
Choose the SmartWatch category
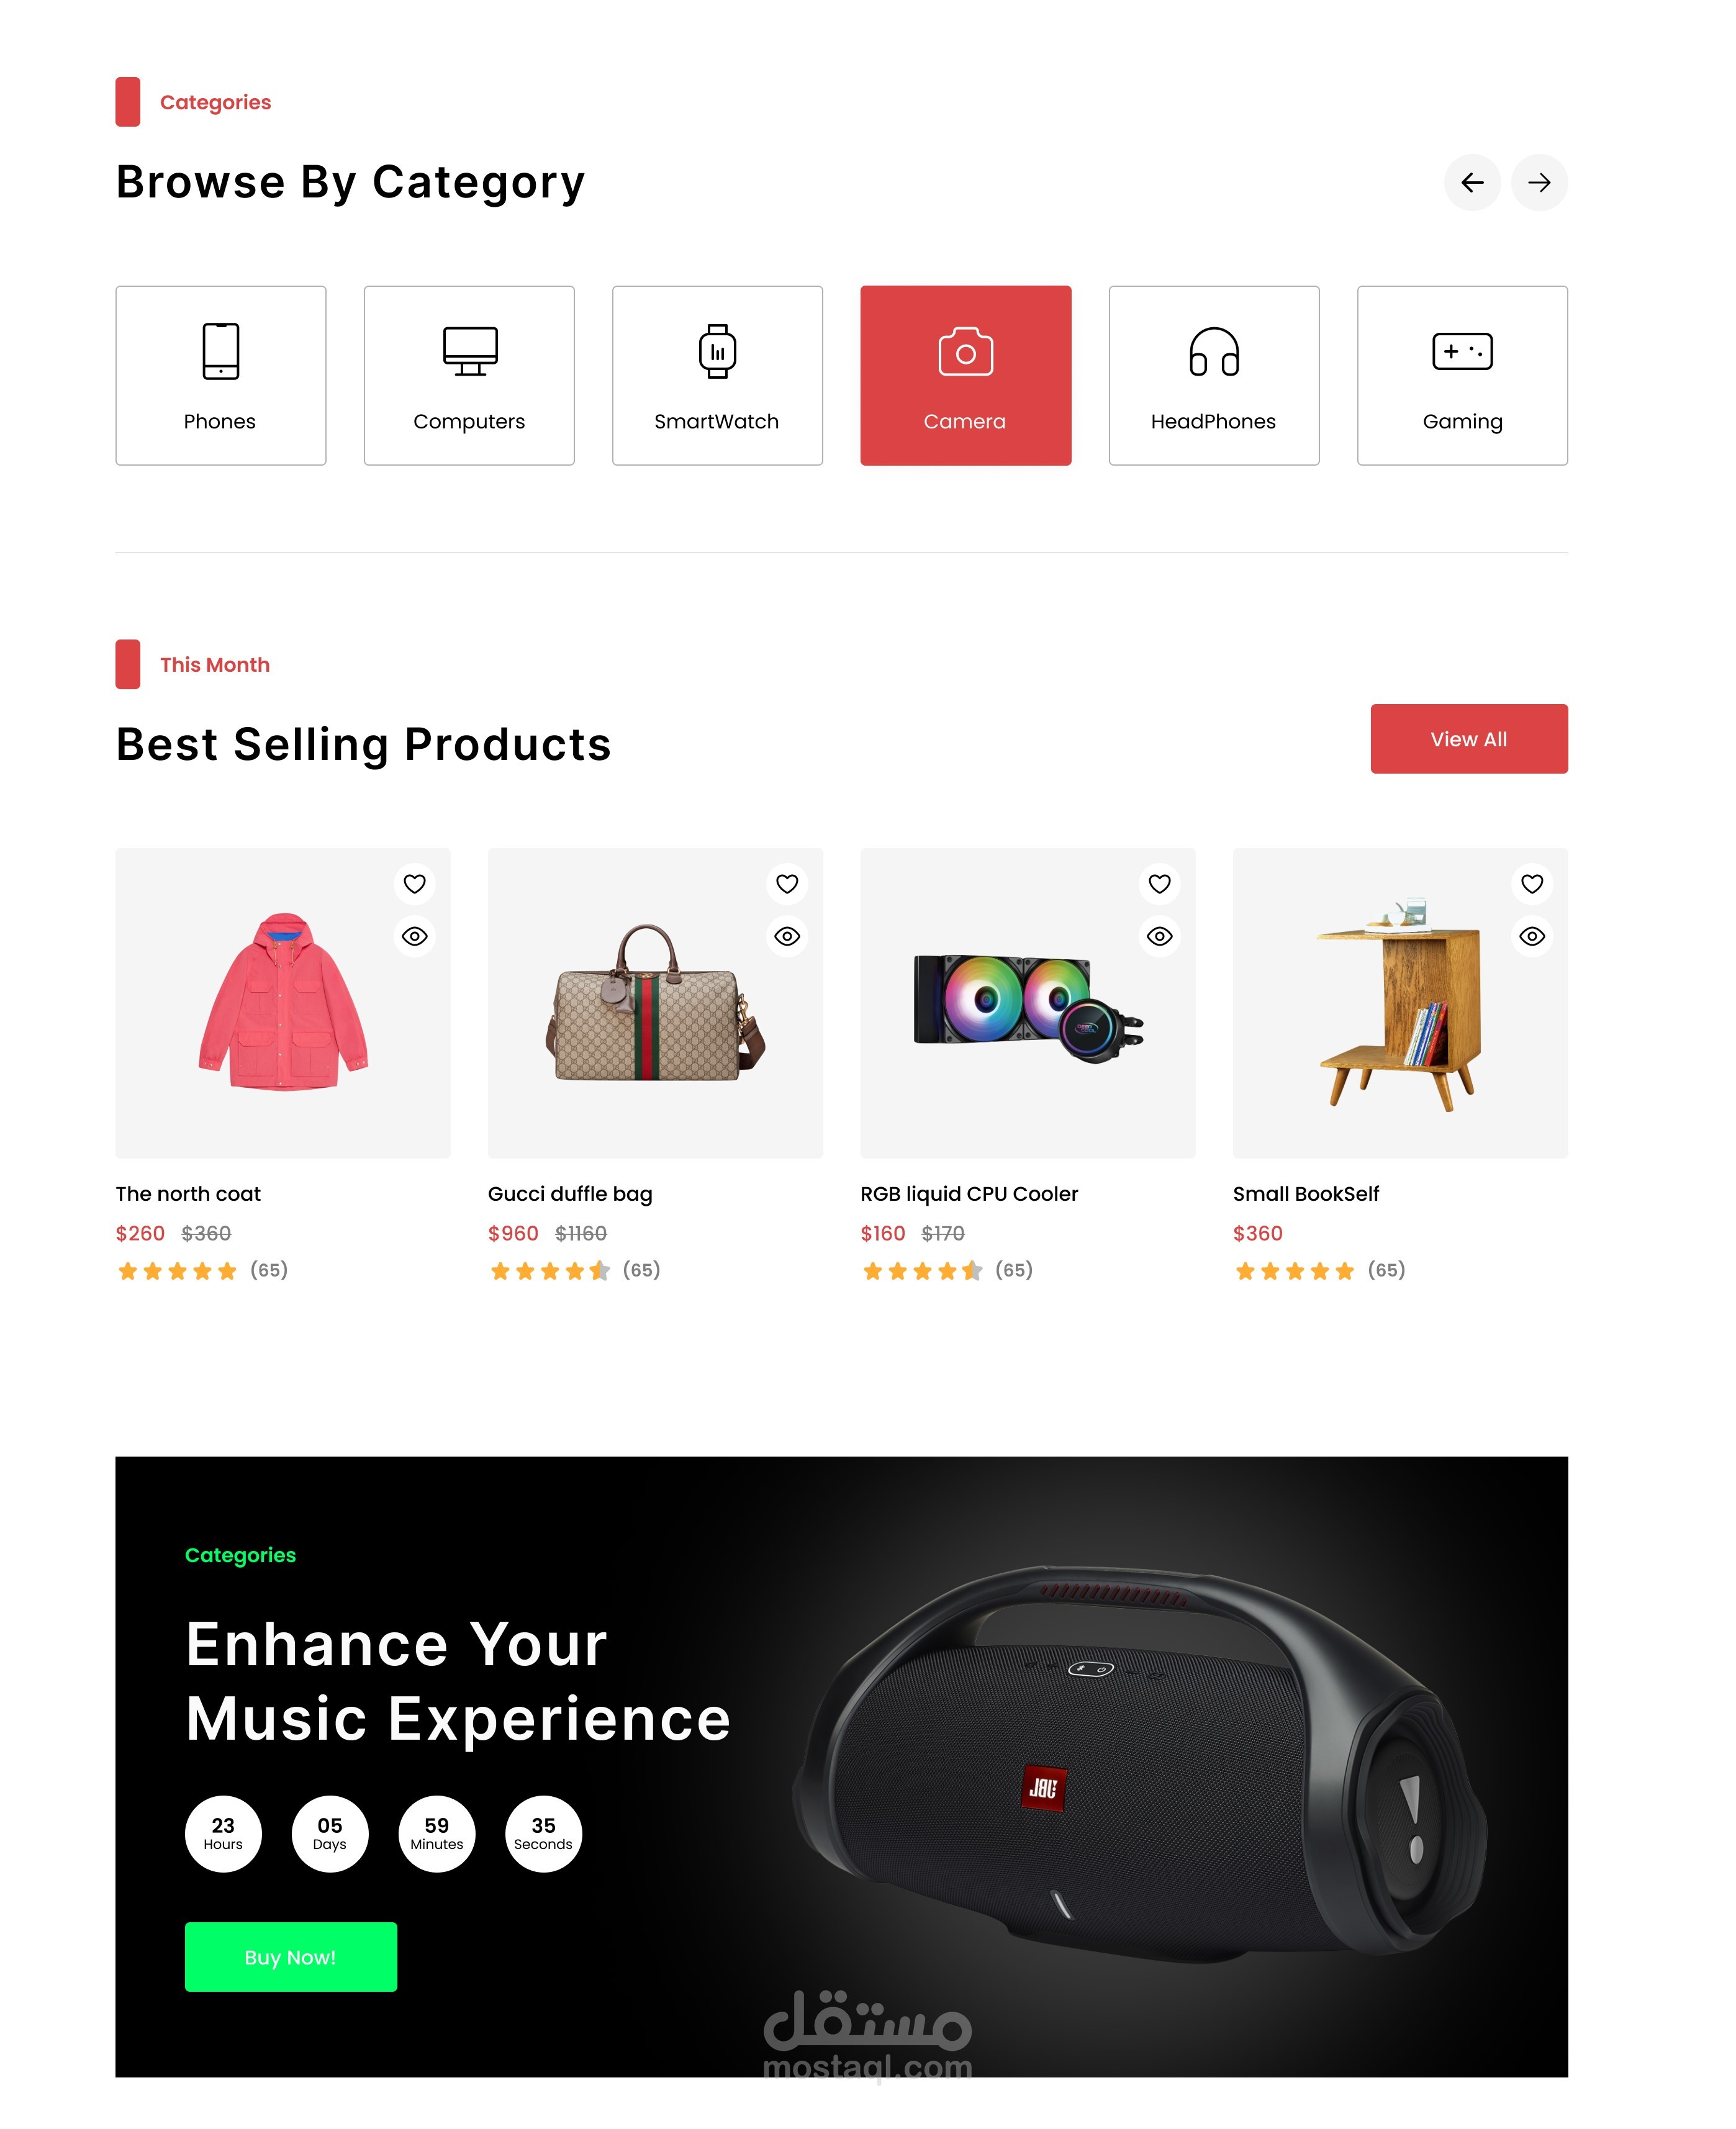click(x=717, y=375)
